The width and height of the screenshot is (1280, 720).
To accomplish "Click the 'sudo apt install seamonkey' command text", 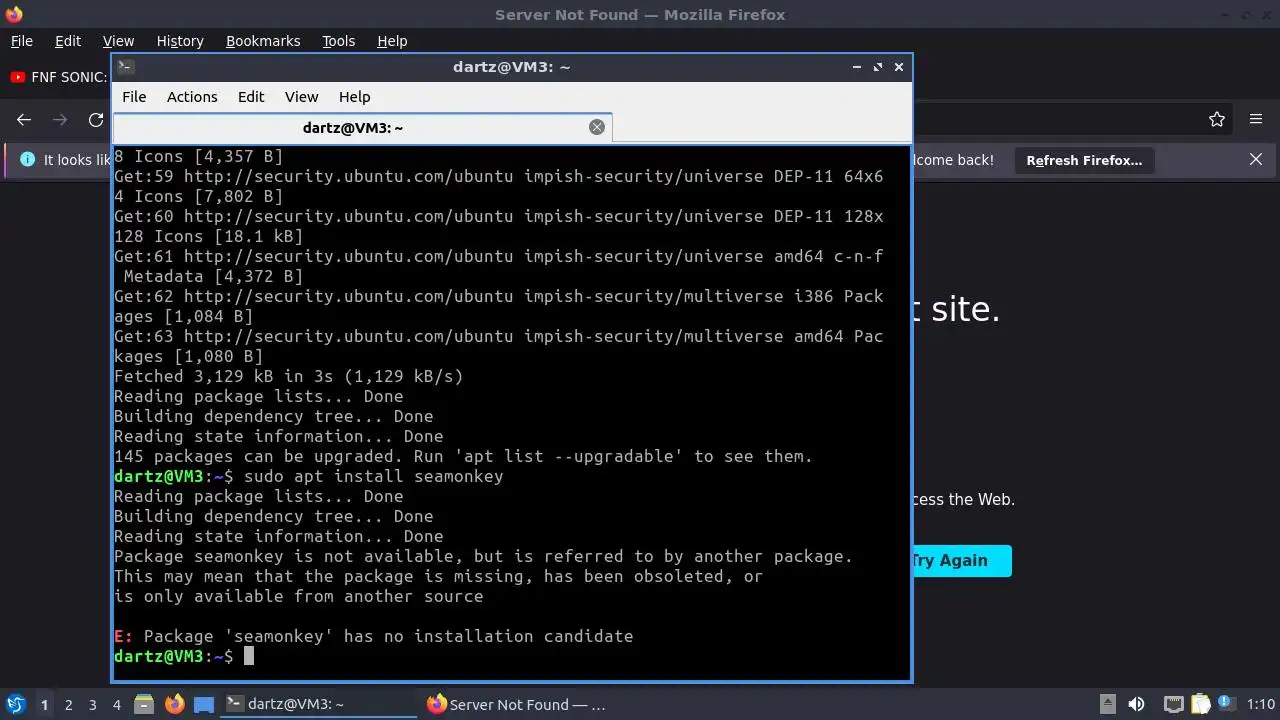I will pyautogui.click(x=373, y=476).
